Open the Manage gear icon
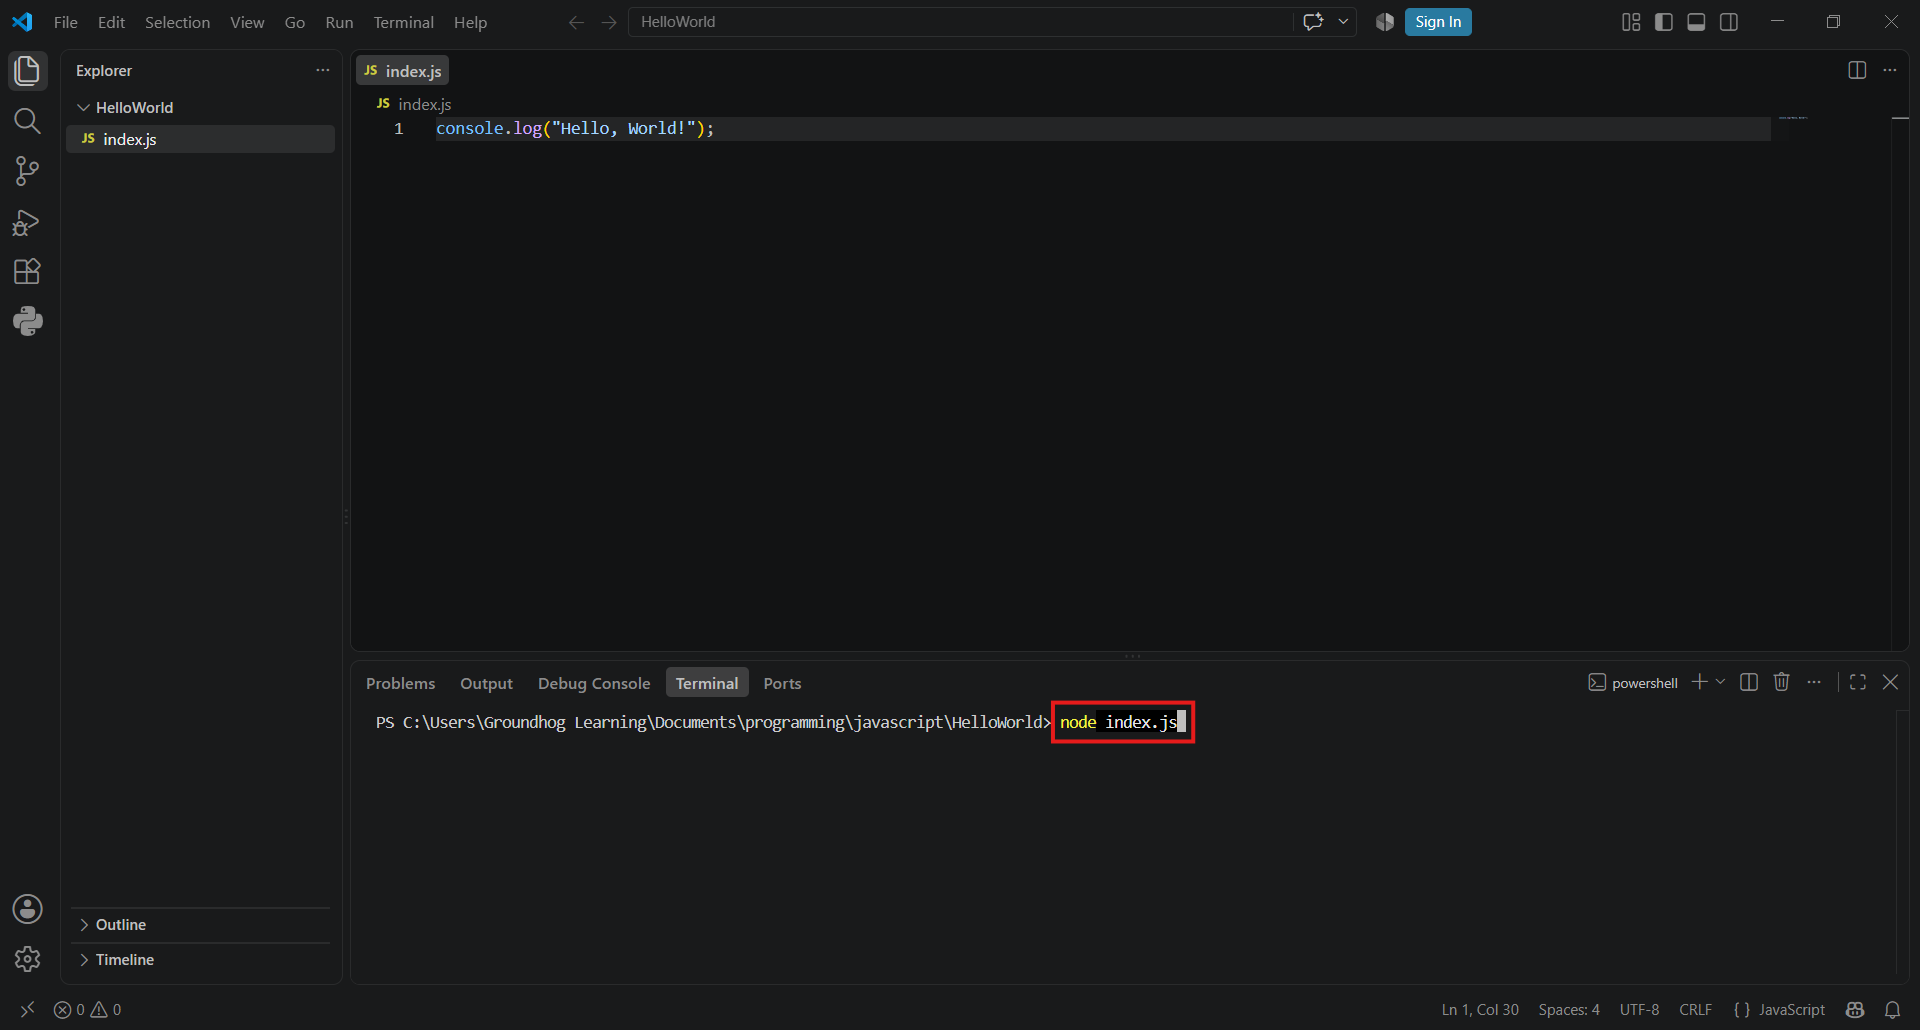The height and width of the screenshot is (1030, 1920). coord(27,959)
